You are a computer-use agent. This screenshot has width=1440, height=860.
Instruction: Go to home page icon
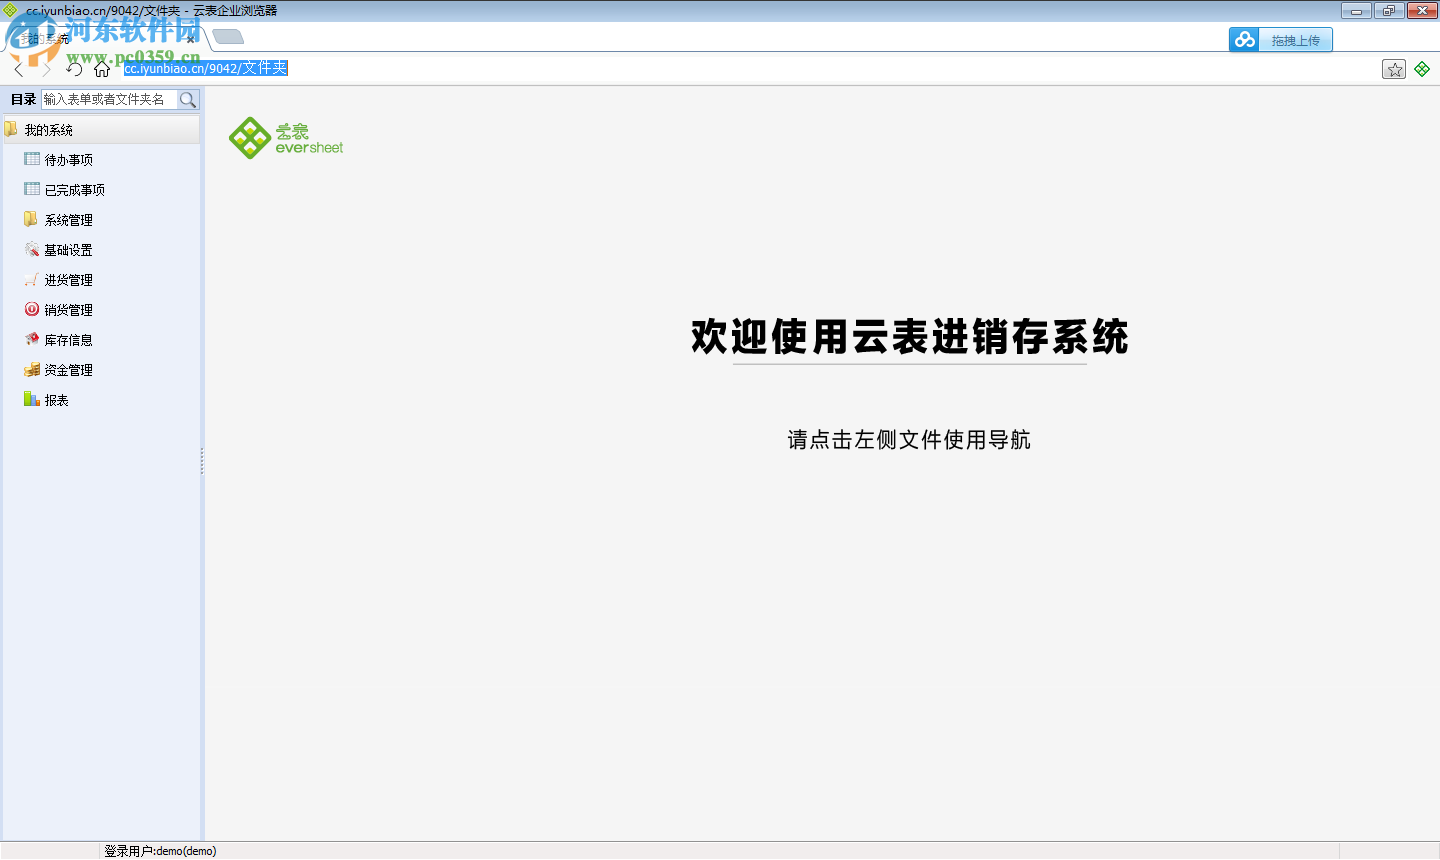(102, 69)
